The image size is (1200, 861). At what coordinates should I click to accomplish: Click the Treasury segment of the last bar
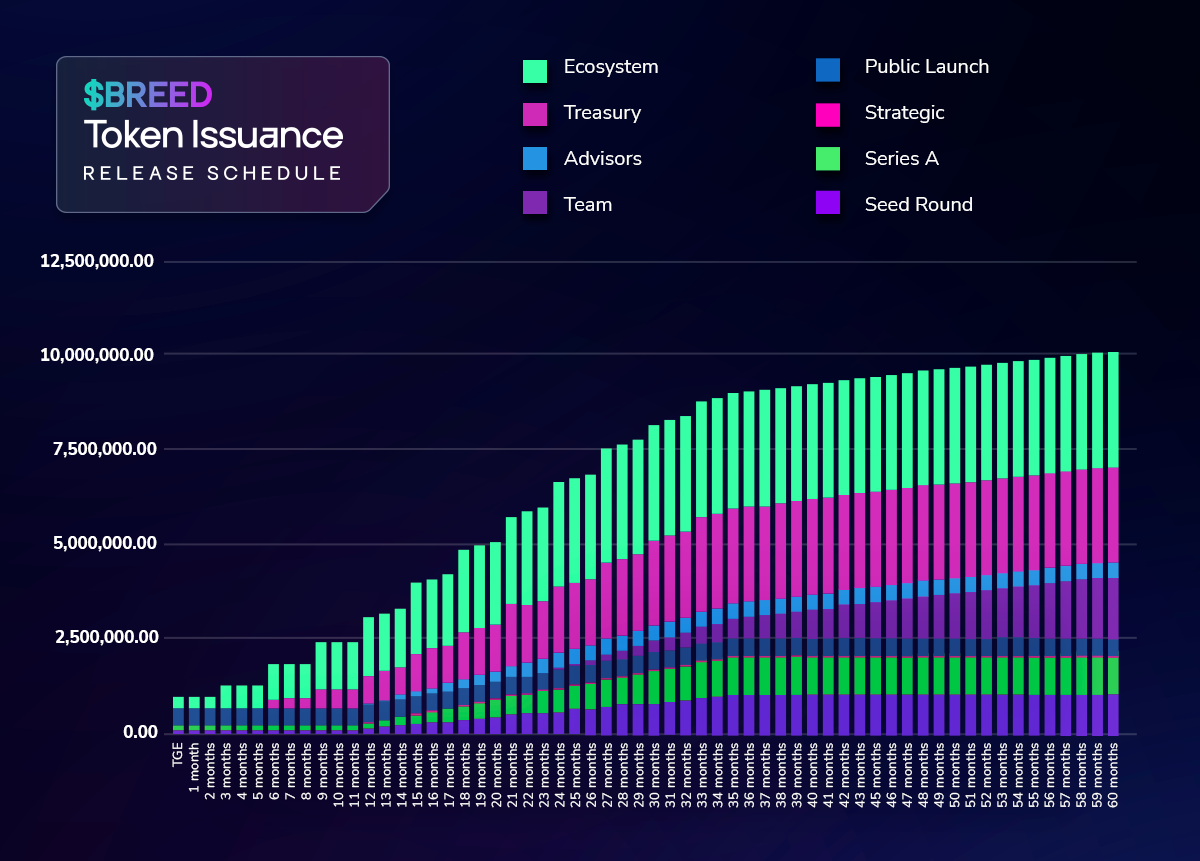[x=1112, y=515]
